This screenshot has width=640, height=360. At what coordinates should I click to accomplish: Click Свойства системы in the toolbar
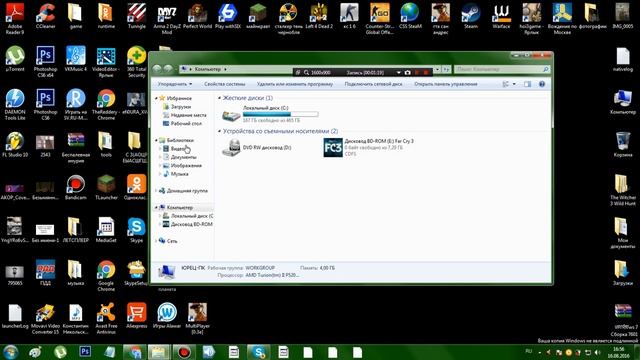point(224,84)
